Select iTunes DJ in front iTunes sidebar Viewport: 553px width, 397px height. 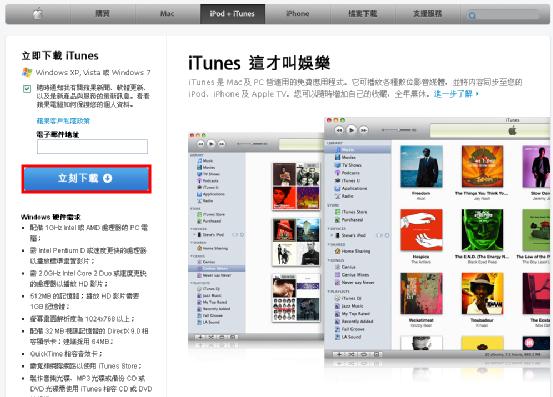(x=348, y=298)
